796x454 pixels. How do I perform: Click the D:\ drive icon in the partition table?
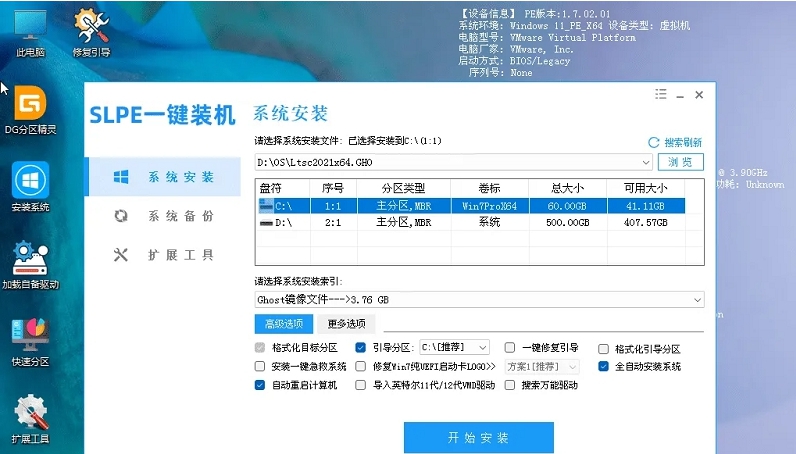click(x=266, y=222)
